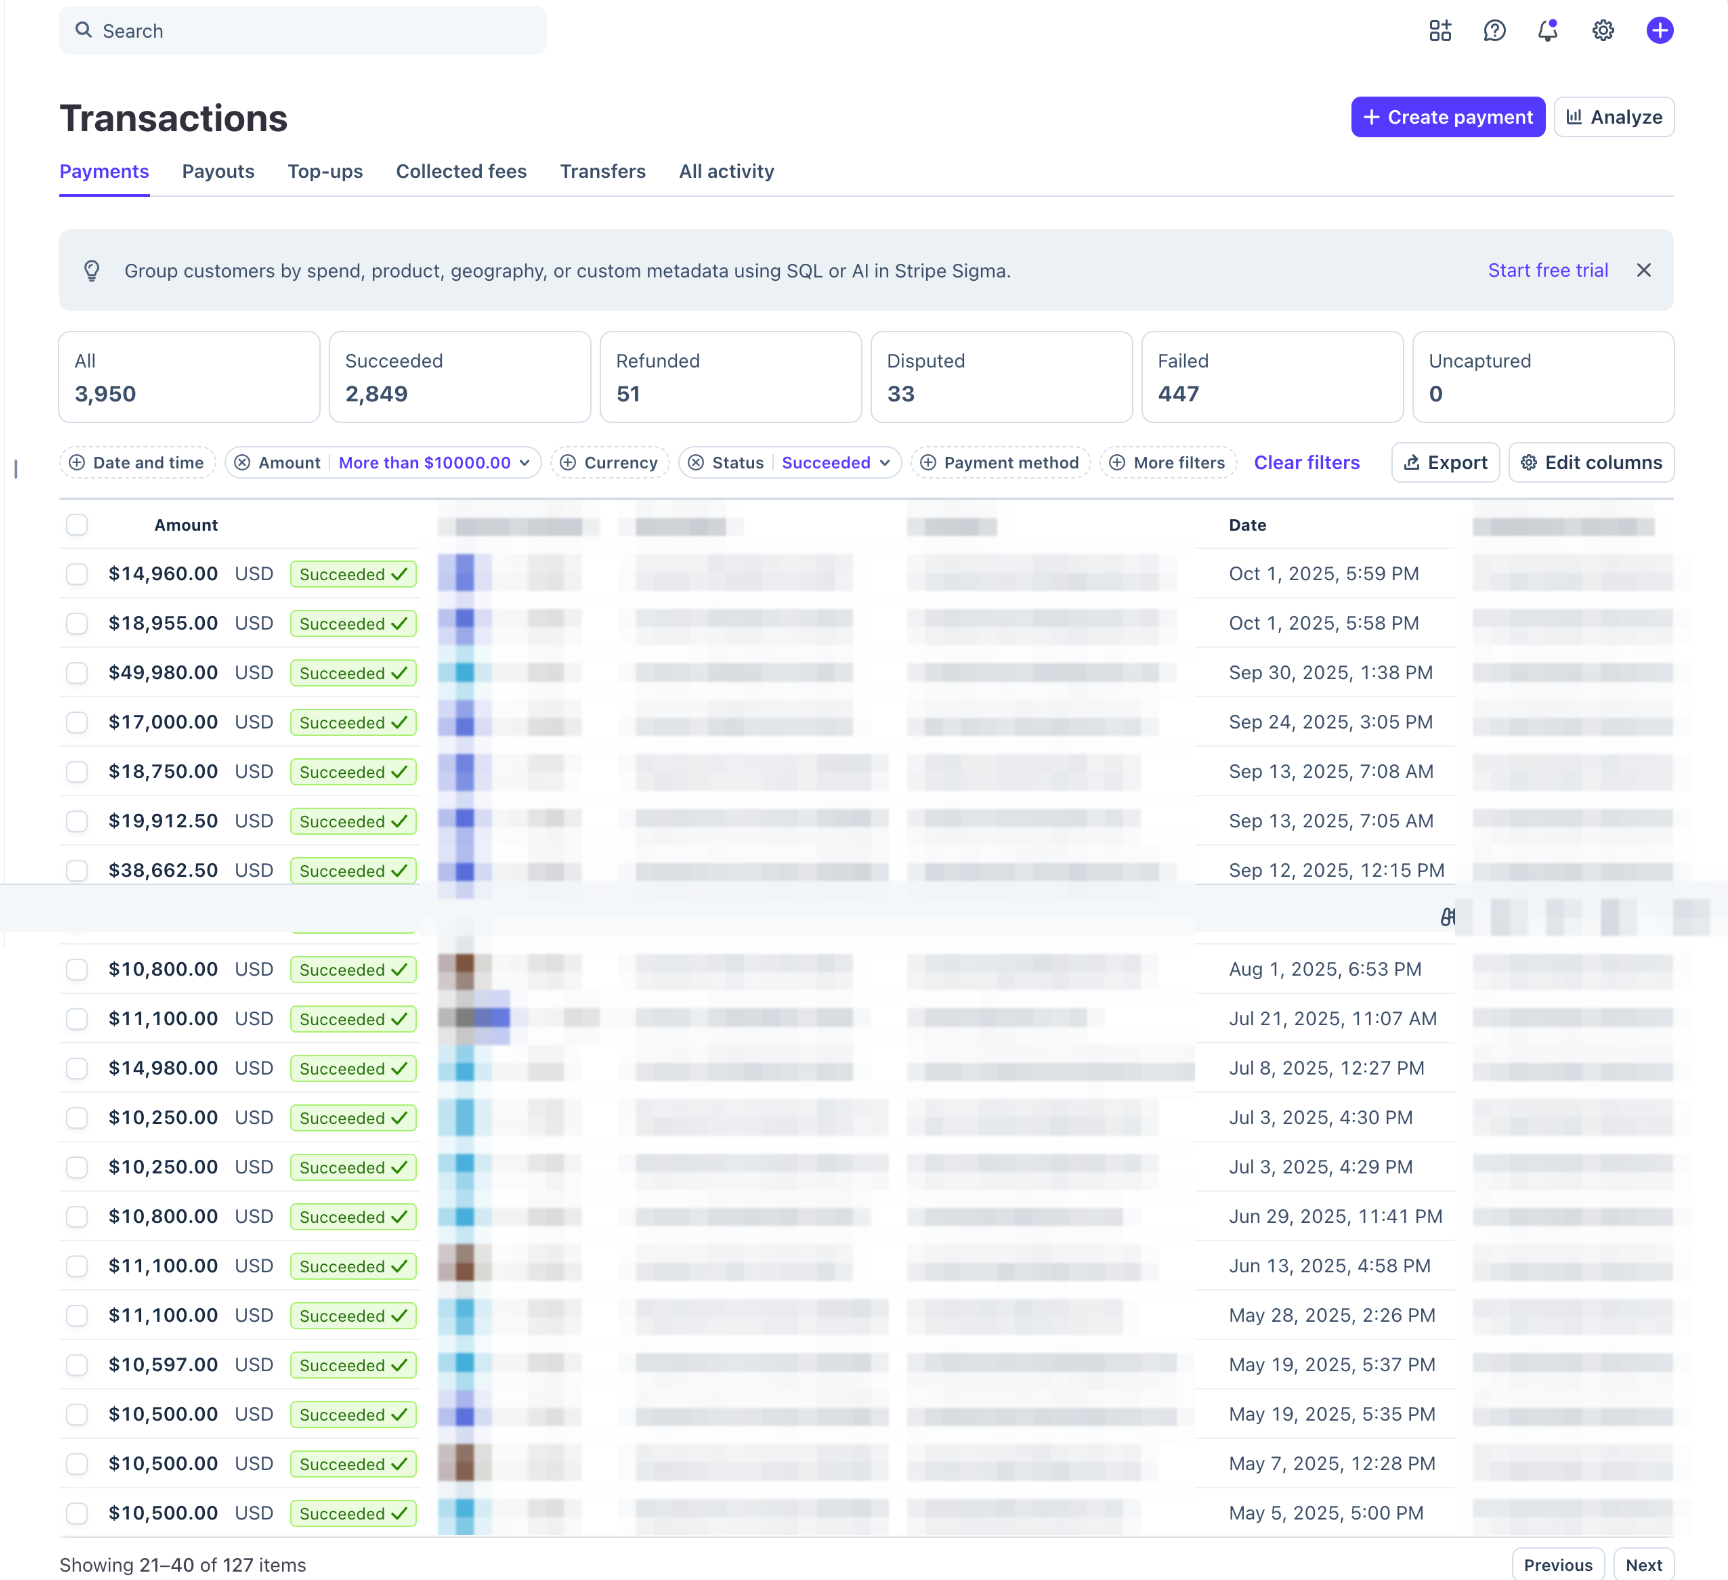Viewport: 1728px width, 1580px height.
Task: Click the purple plus create icon
Action: [1660, 31]
